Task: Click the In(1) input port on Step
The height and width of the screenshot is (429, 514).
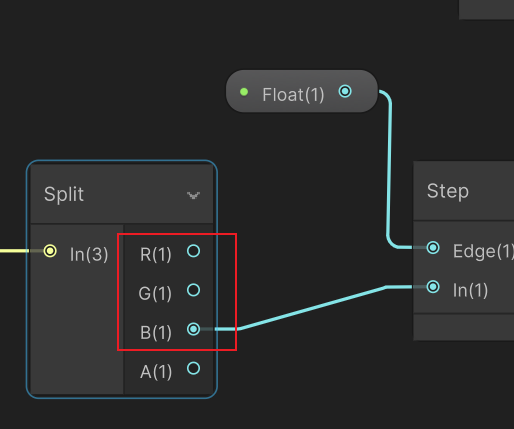Action: pyautogui.click(x=433, y=287)
